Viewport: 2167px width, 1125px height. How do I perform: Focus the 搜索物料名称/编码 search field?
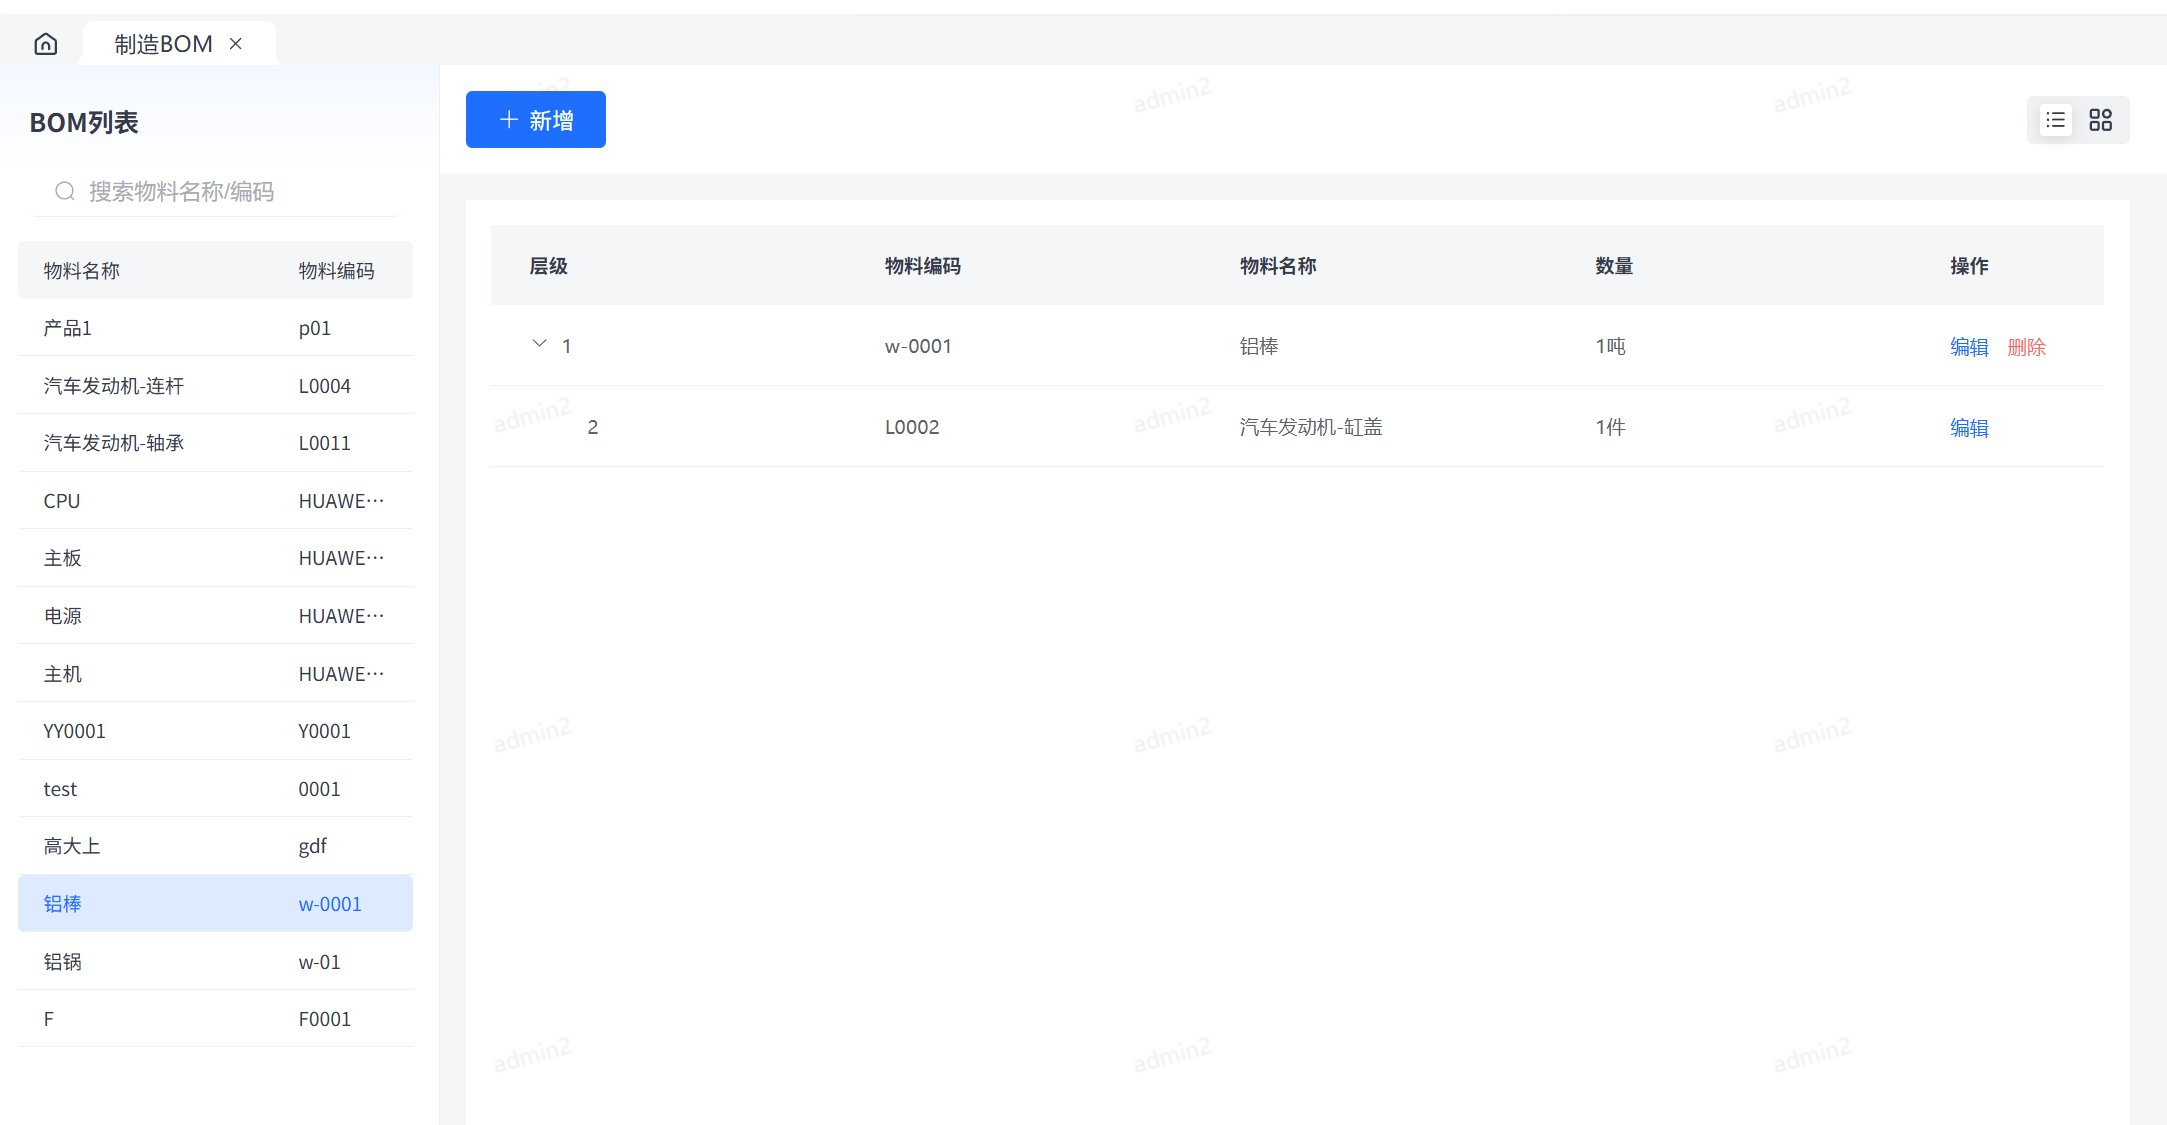[230, 191]
